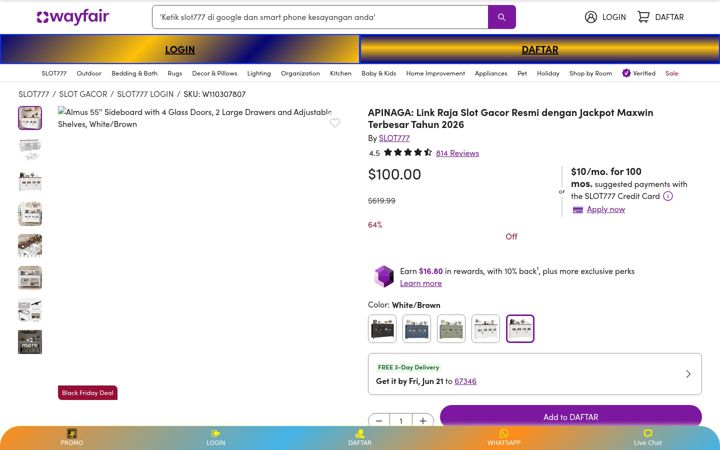Click the Learn more rewards link
Viewport: 720px width, 450px height.
[421, 283]
